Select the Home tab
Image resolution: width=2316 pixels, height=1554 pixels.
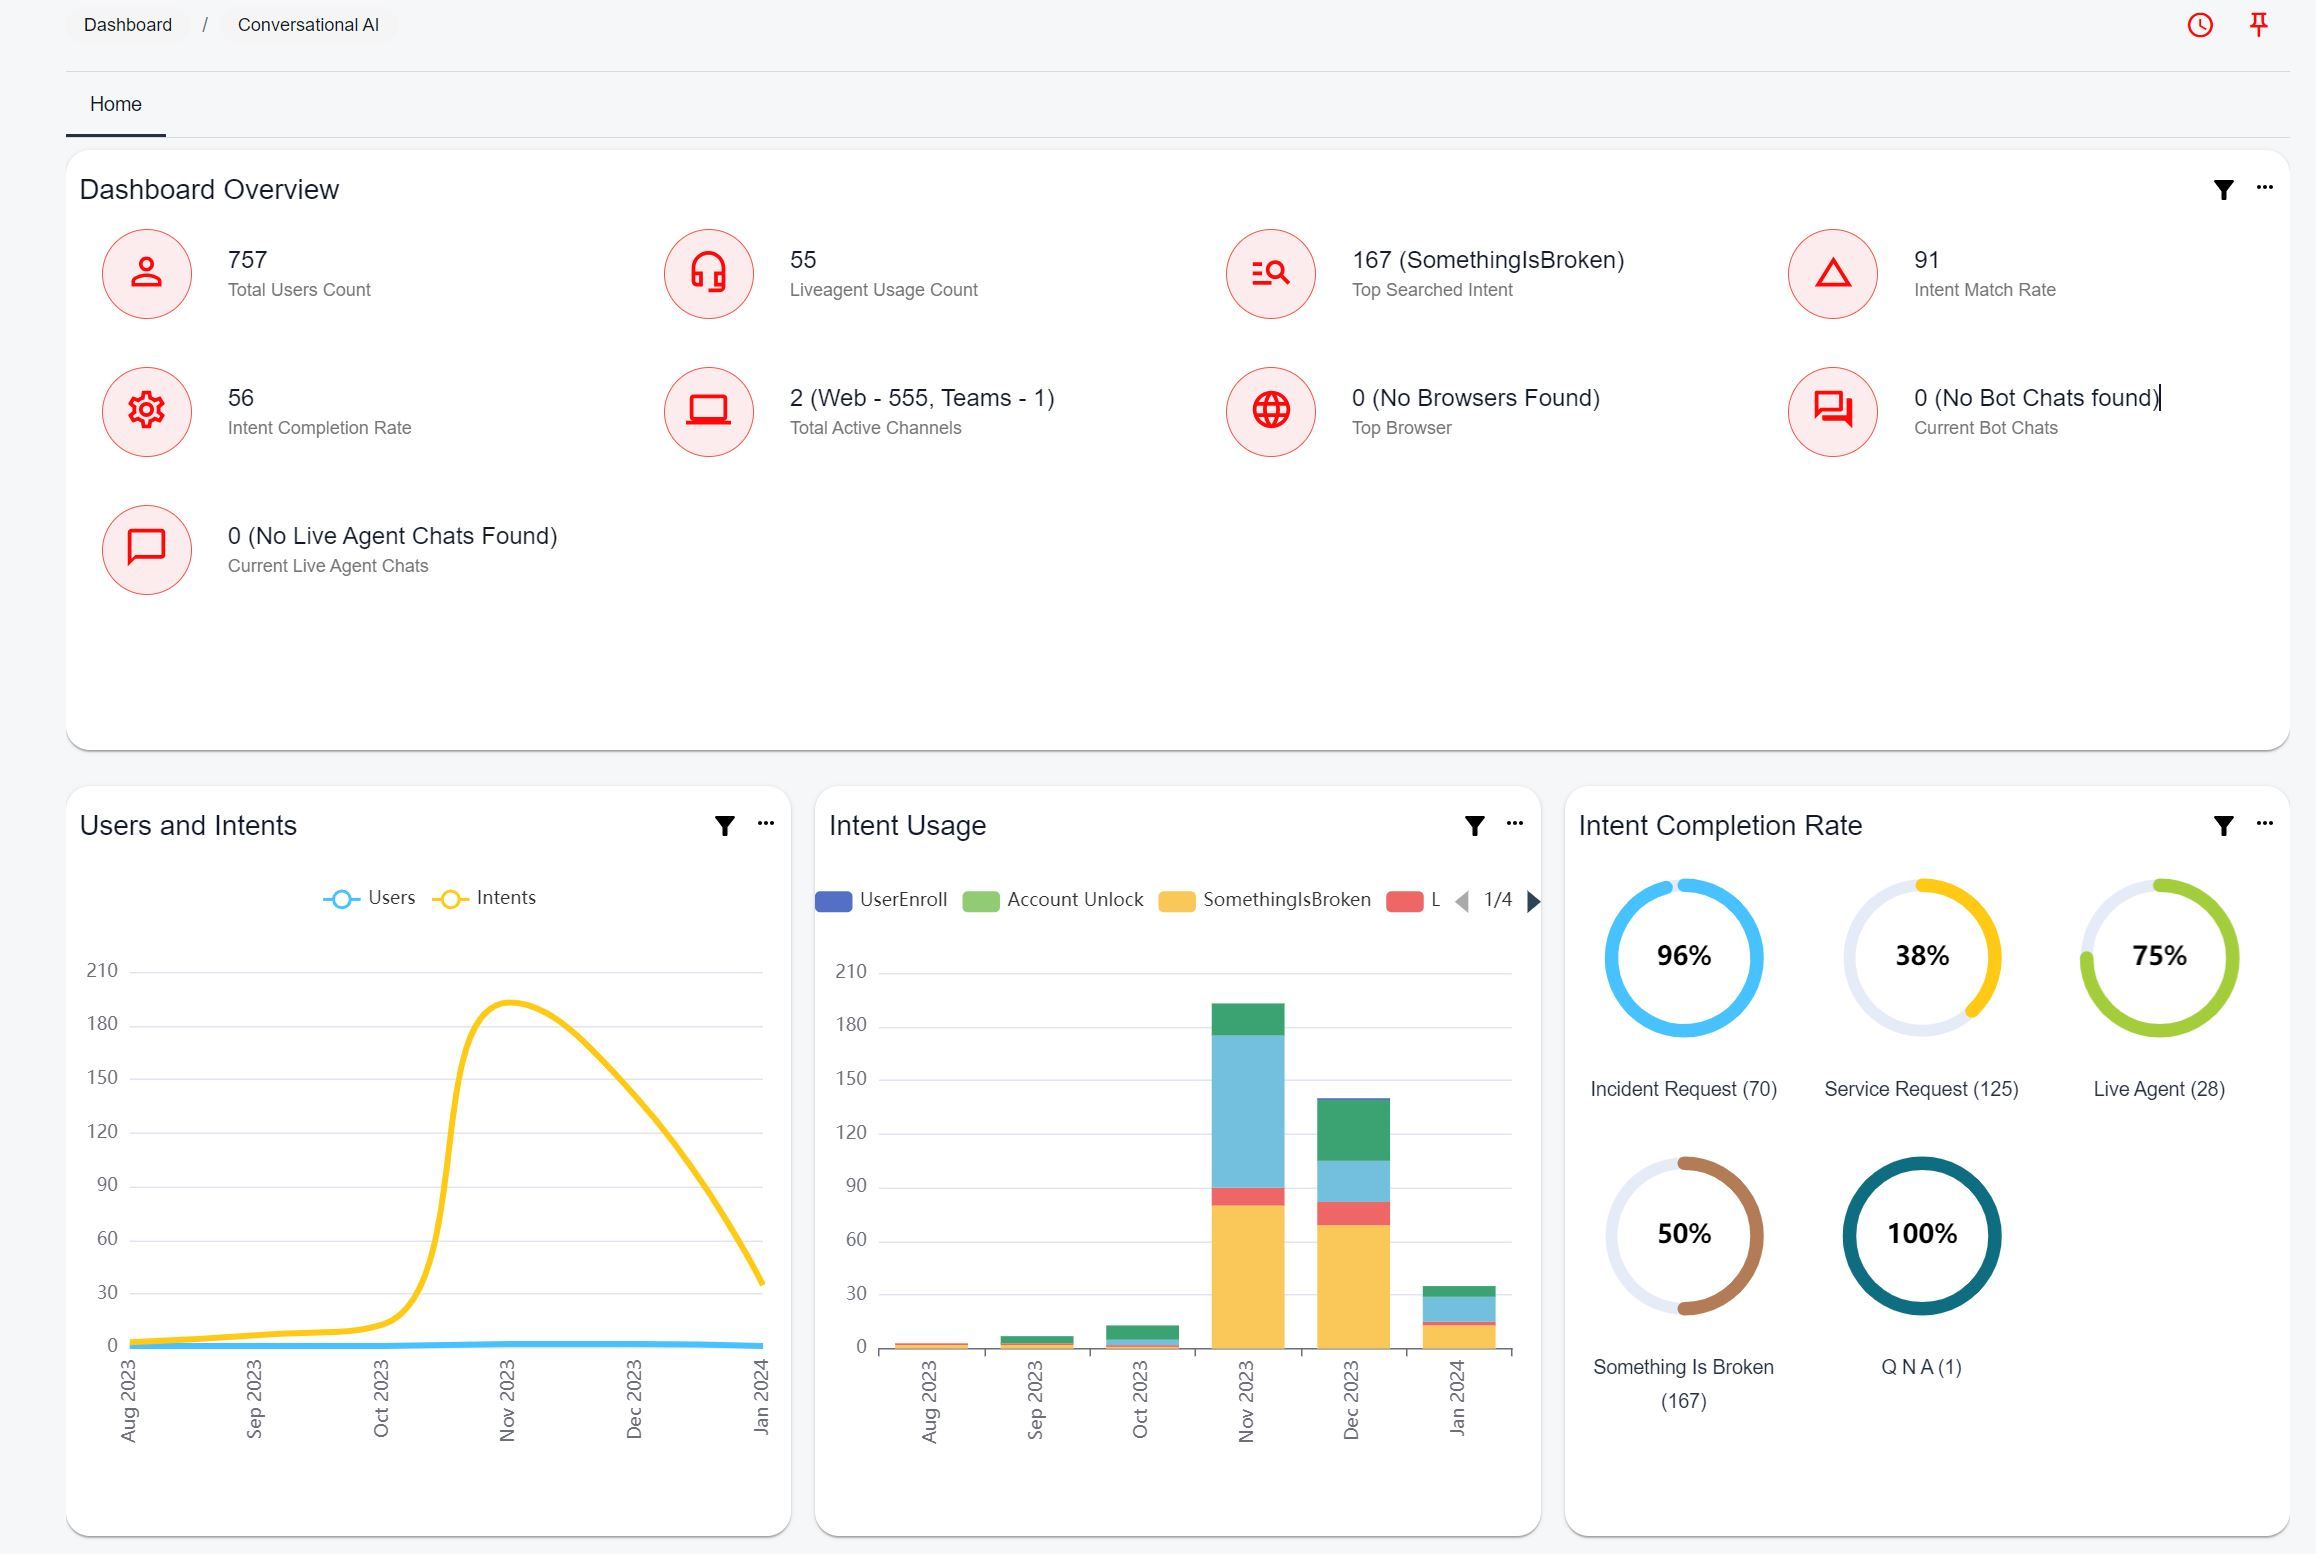pos(116,104)
